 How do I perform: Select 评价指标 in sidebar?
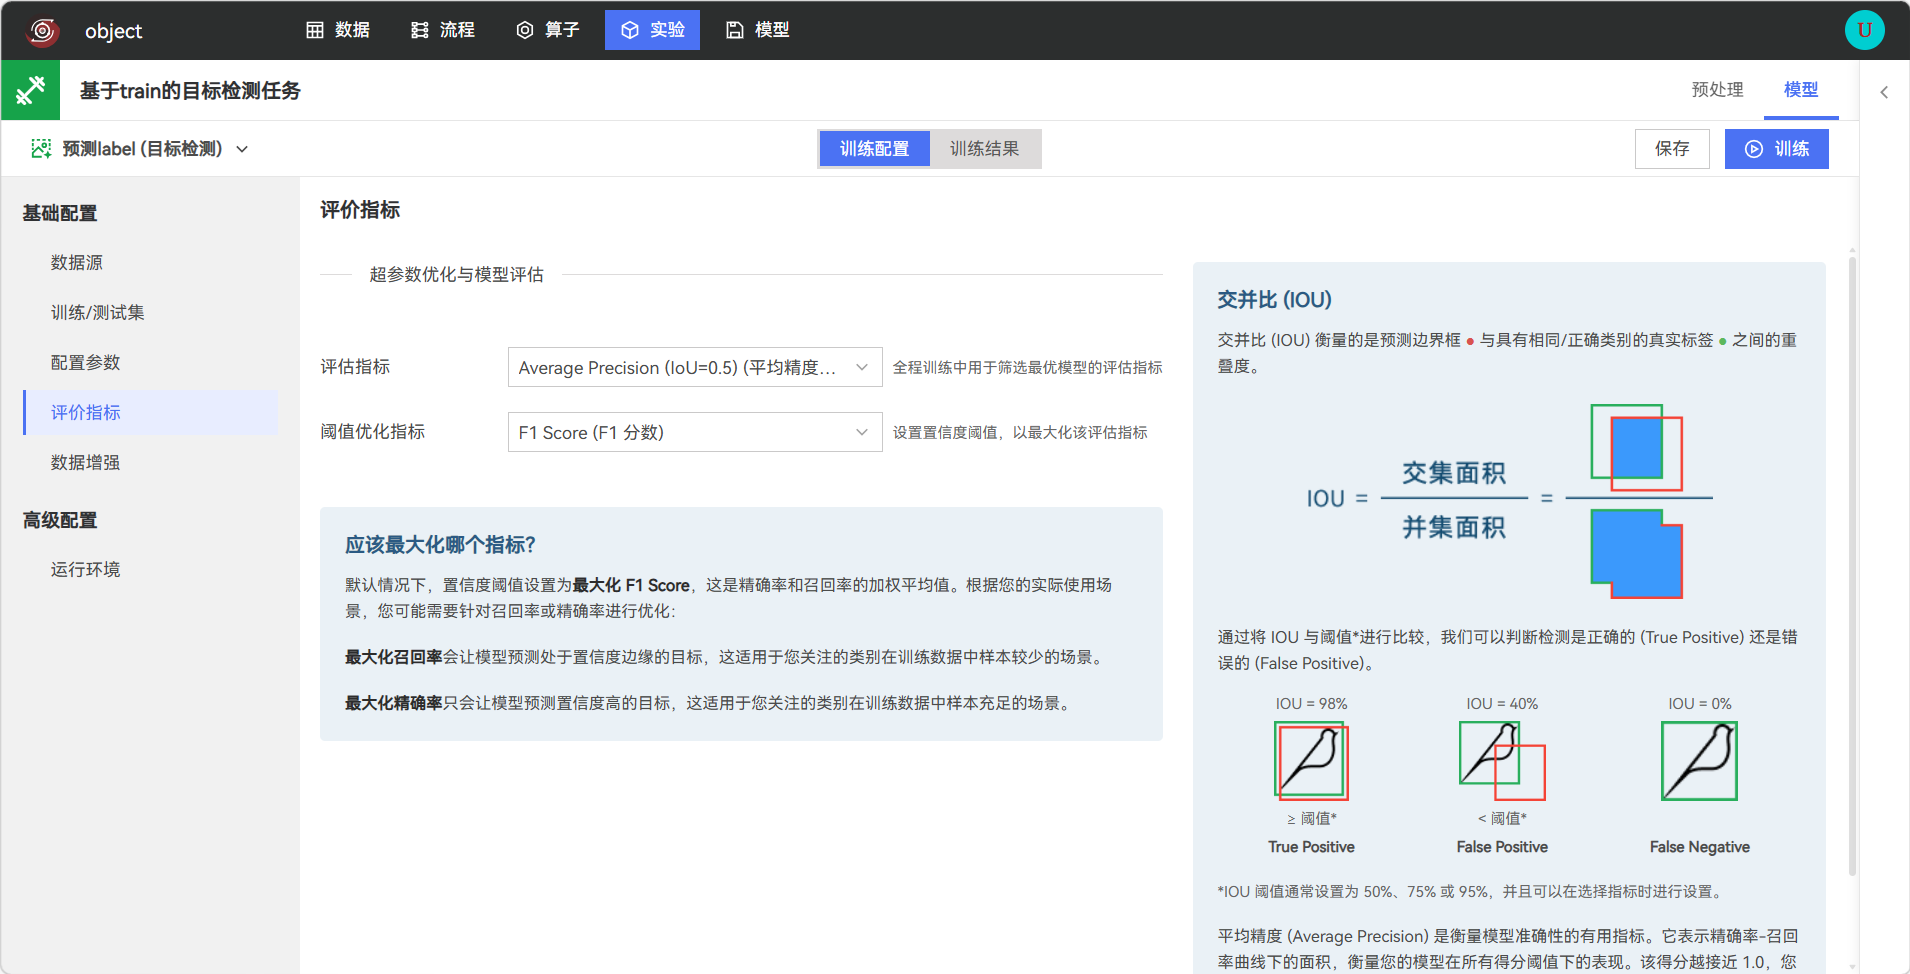tap(150, 412)
